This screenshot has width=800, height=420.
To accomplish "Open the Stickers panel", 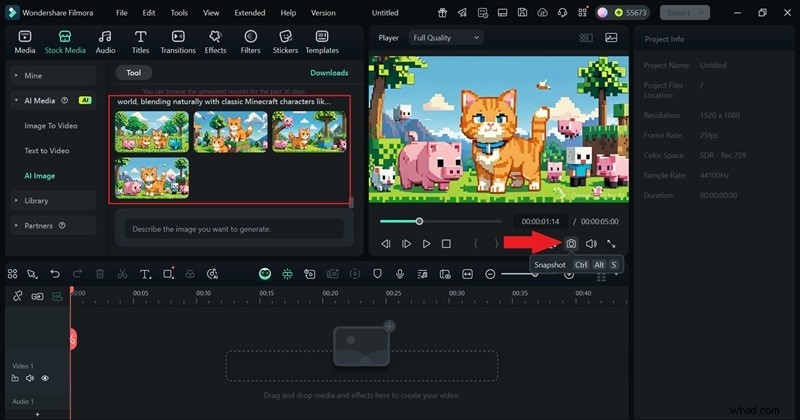I will [285, 41].
